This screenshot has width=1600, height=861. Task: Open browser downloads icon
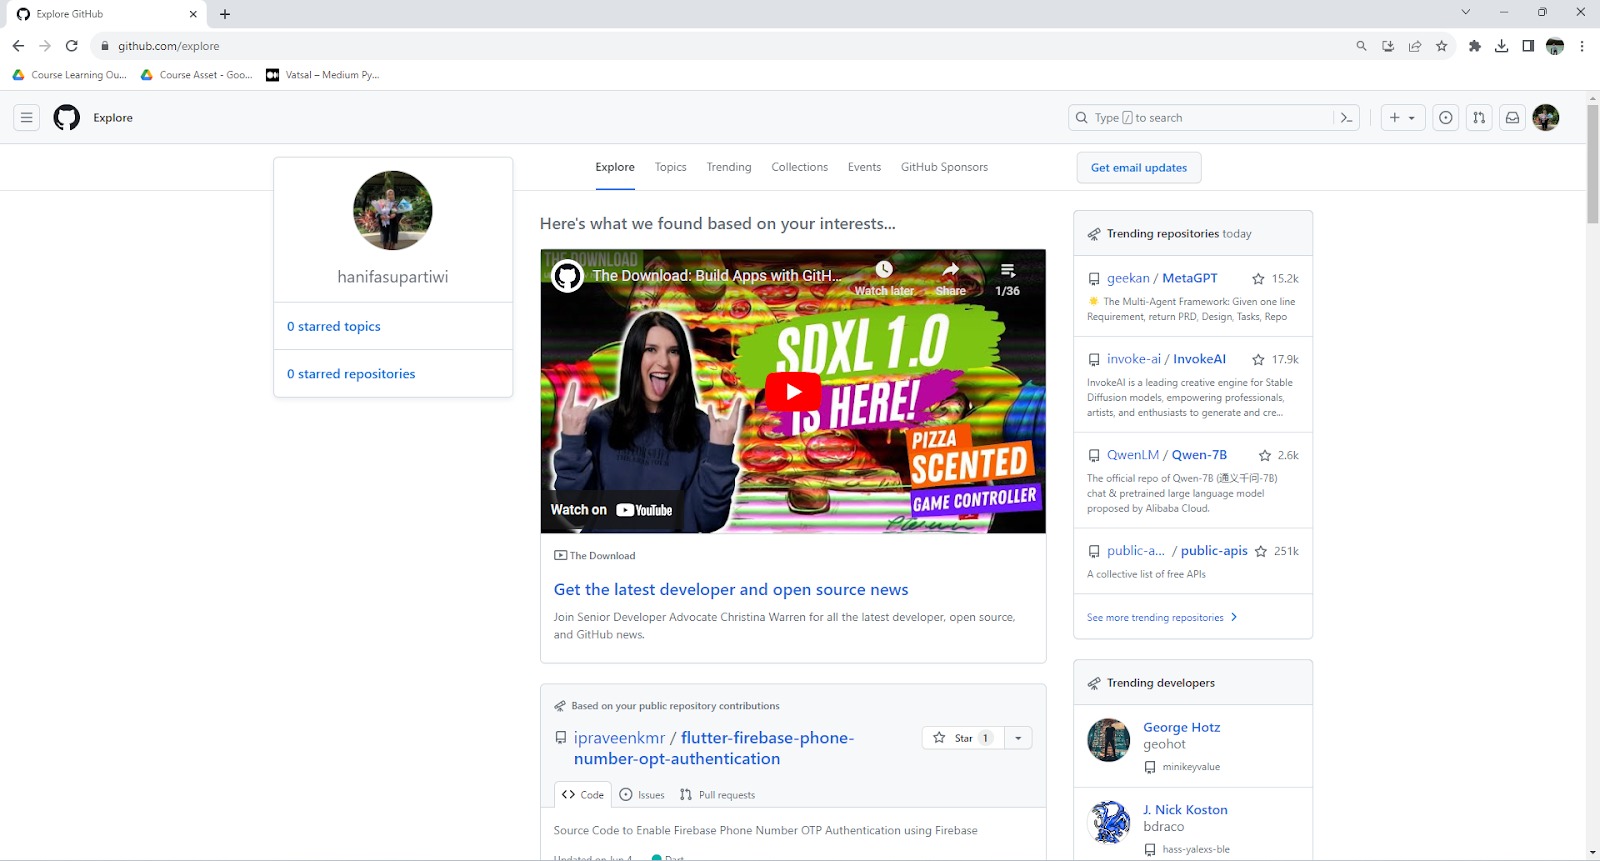pyautogui.click(x=1501, y=46)
